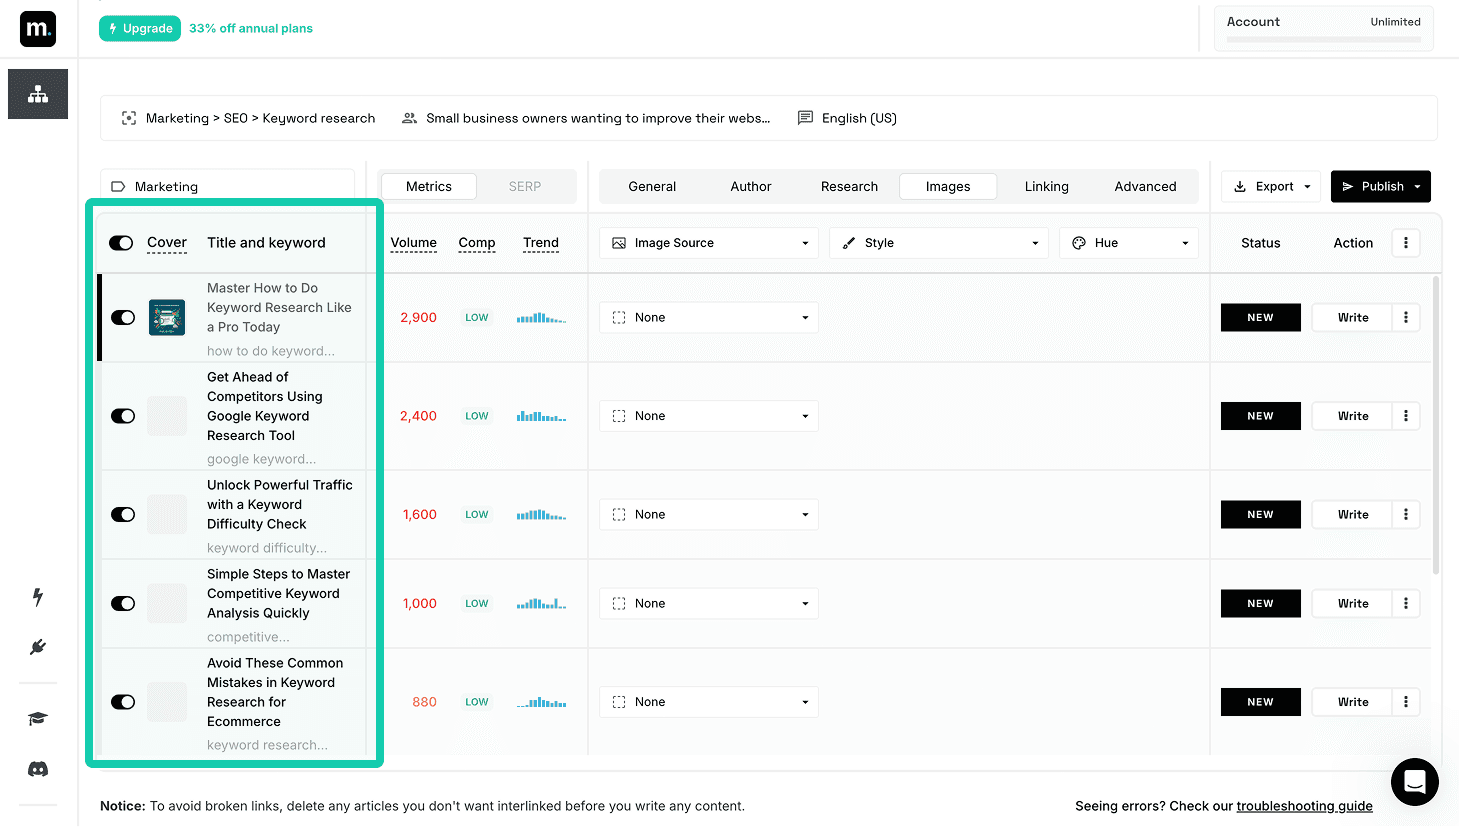Open the academy graduation cap icon

click(x=37, y=719)
